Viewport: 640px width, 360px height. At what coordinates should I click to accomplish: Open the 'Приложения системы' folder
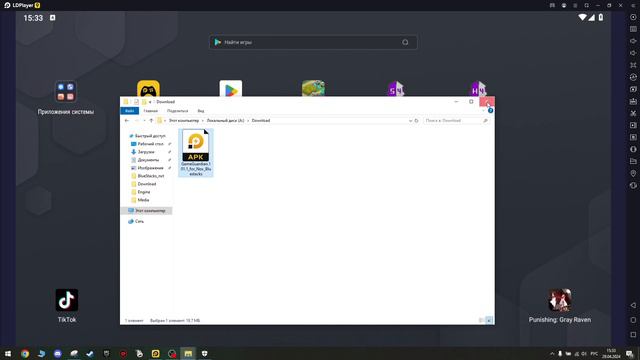coord(65,97)
